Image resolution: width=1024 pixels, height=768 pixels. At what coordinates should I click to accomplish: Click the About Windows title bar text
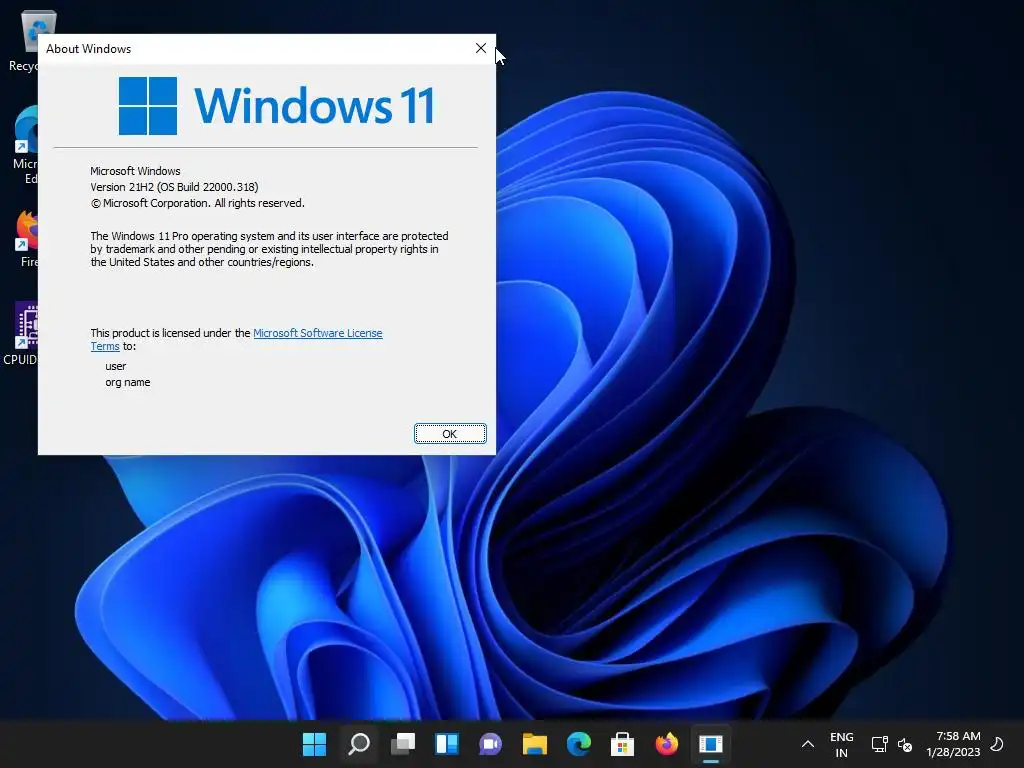[x=88, y=49]
